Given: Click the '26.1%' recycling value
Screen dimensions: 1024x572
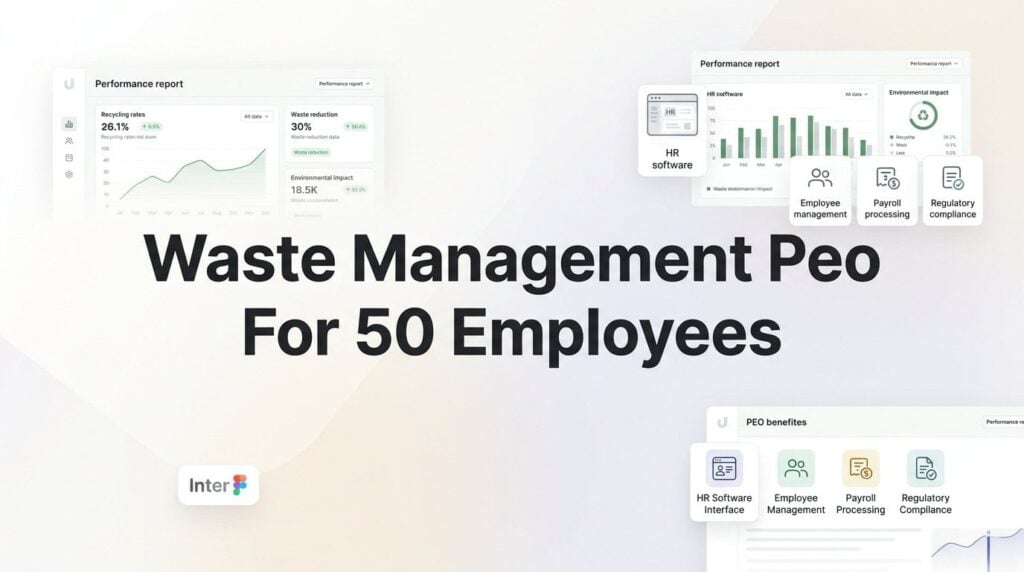Looking at the screenshot, I should coord(115,127).
